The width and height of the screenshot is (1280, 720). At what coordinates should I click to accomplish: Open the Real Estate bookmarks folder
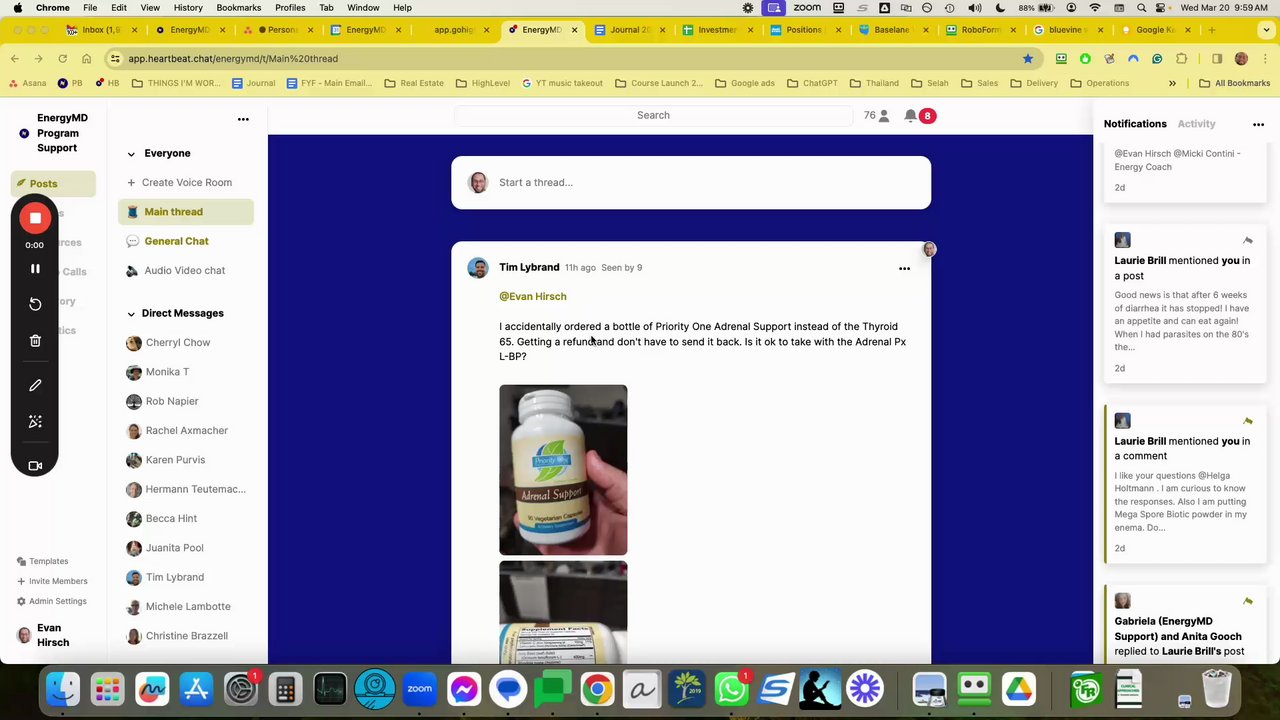click(414, 83)
